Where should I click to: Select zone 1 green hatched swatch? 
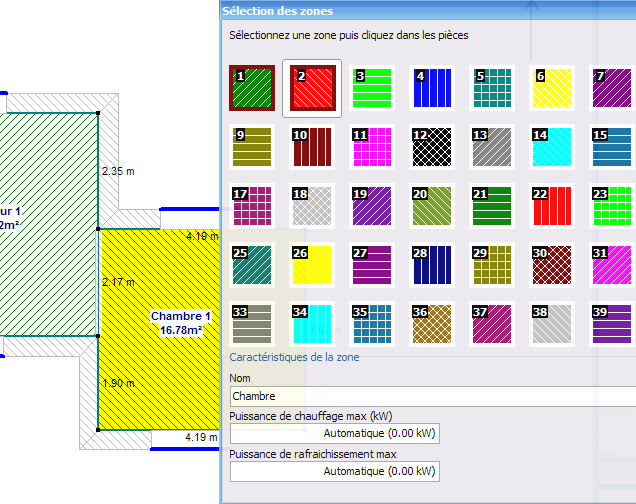click(252, 88)
